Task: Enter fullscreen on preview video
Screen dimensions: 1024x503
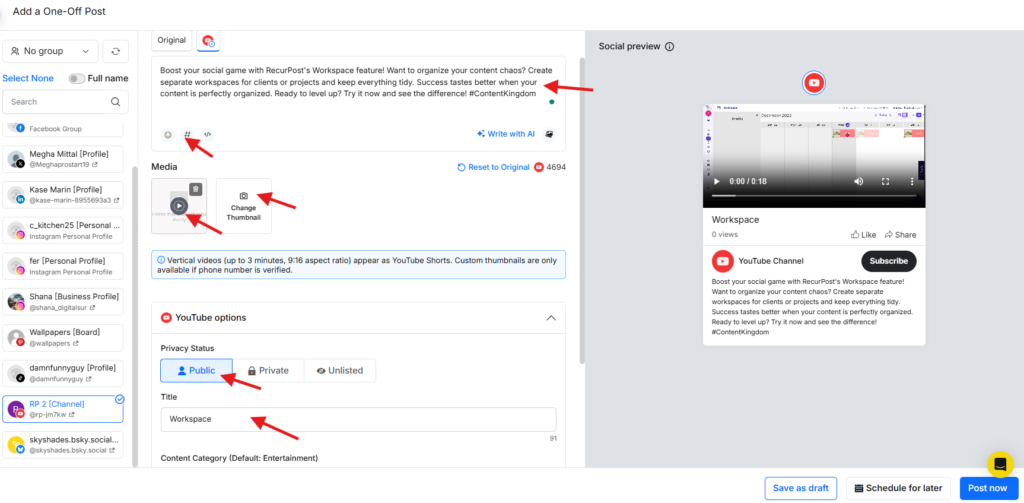Action: point(886,181)
